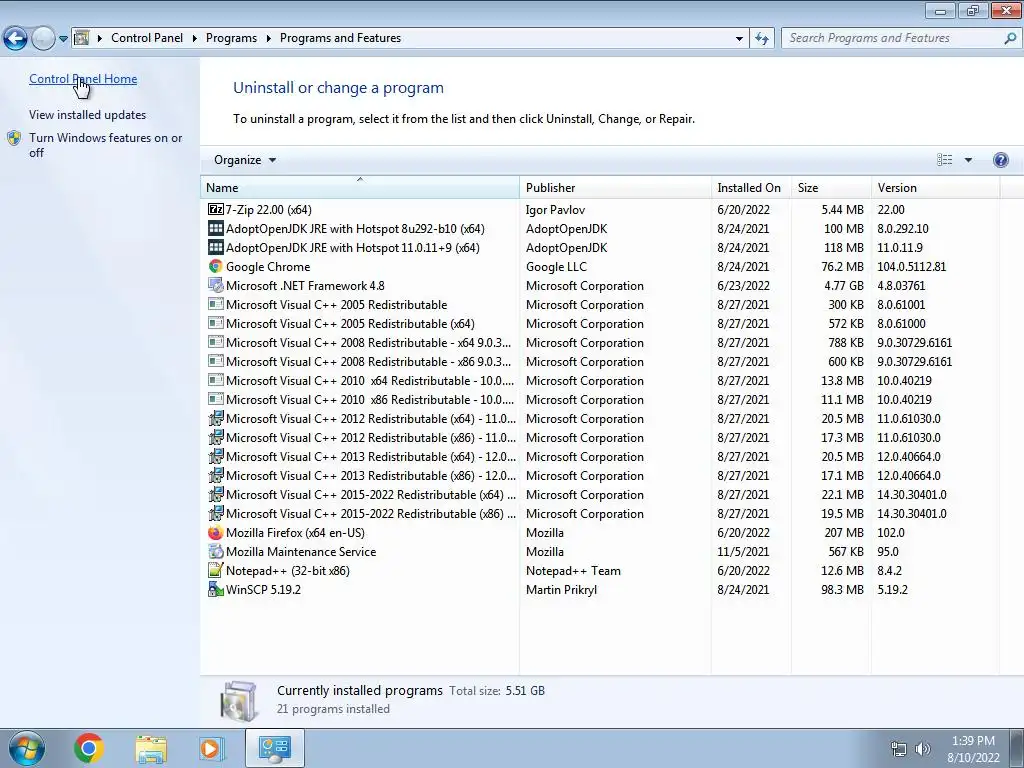1024x768 pixels.
Task: Click the 4.77 GB size value
Action: point(844,285)
